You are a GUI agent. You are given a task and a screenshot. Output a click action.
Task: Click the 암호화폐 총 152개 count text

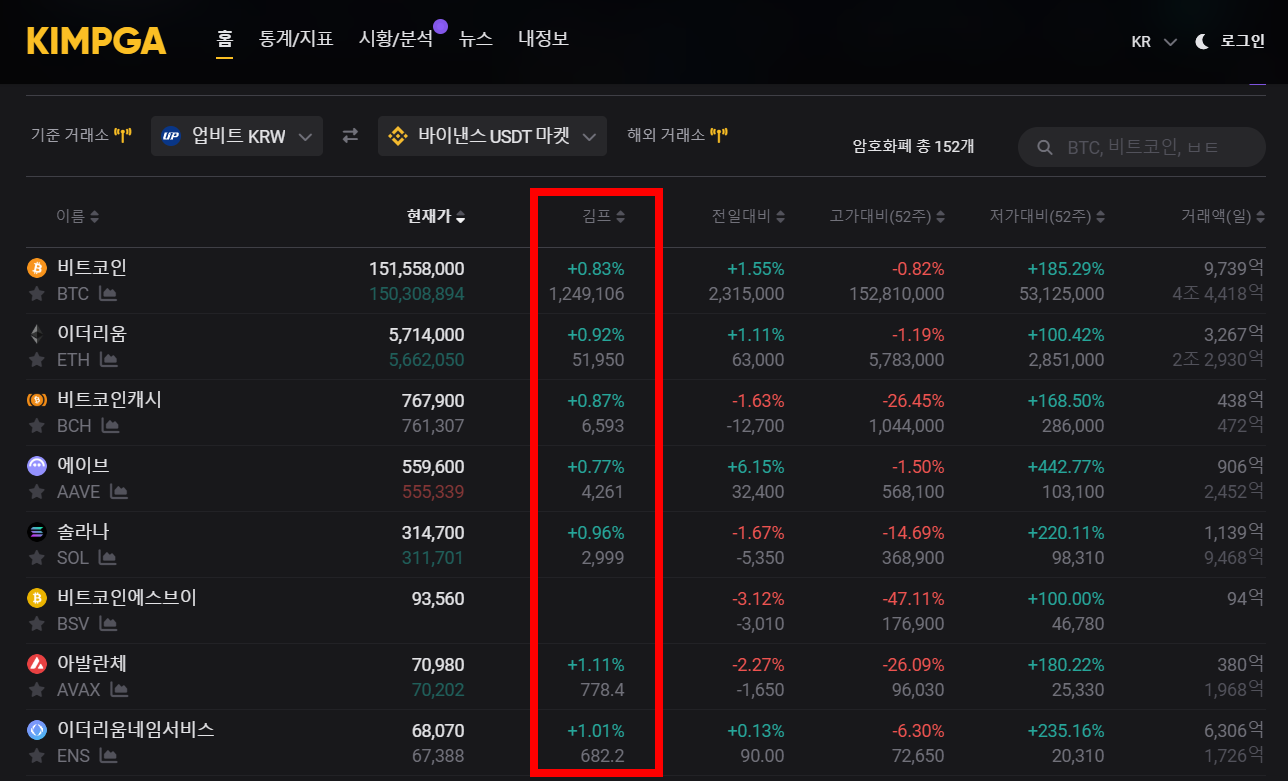coord(913,147)
